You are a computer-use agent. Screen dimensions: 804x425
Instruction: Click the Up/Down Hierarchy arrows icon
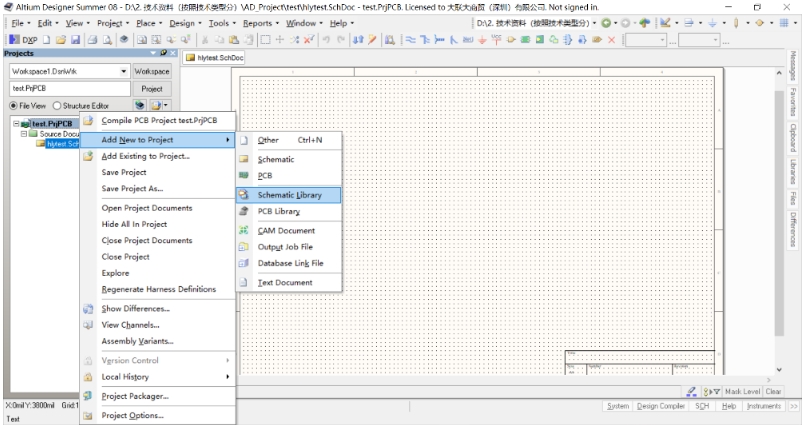(x=358, y=39)
